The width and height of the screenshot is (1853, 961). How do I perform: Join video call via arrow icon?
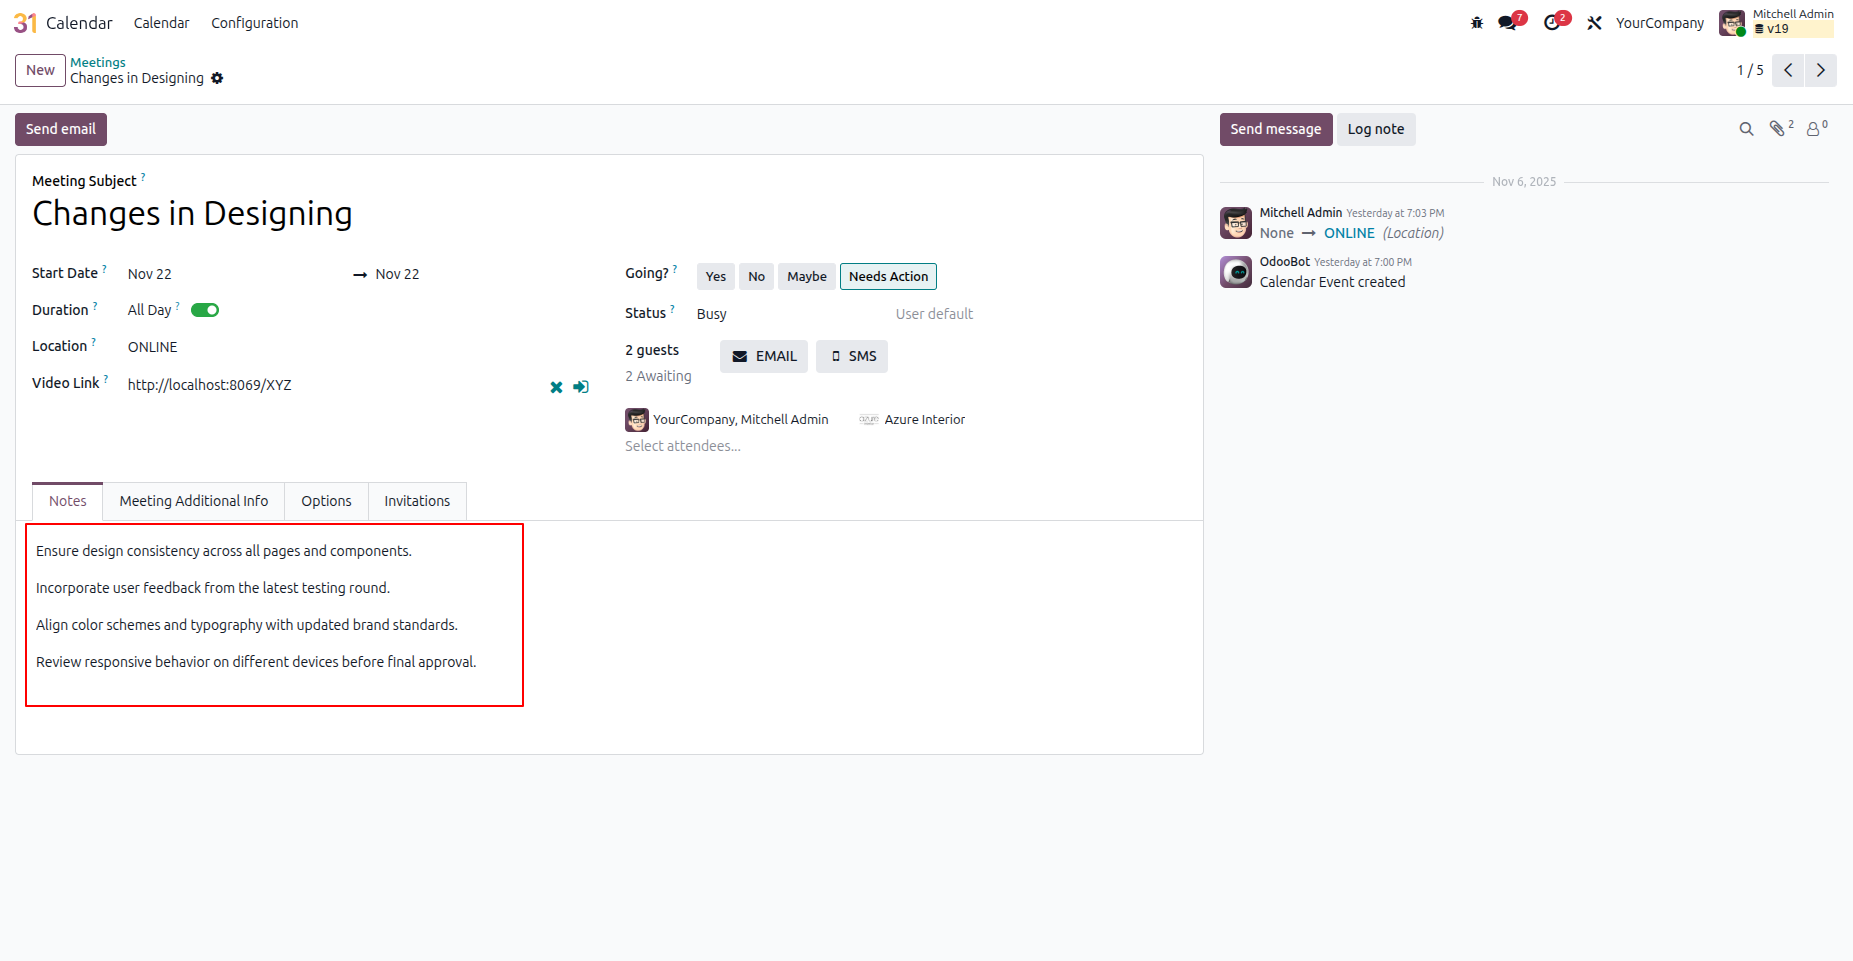[x=581, y=387]
